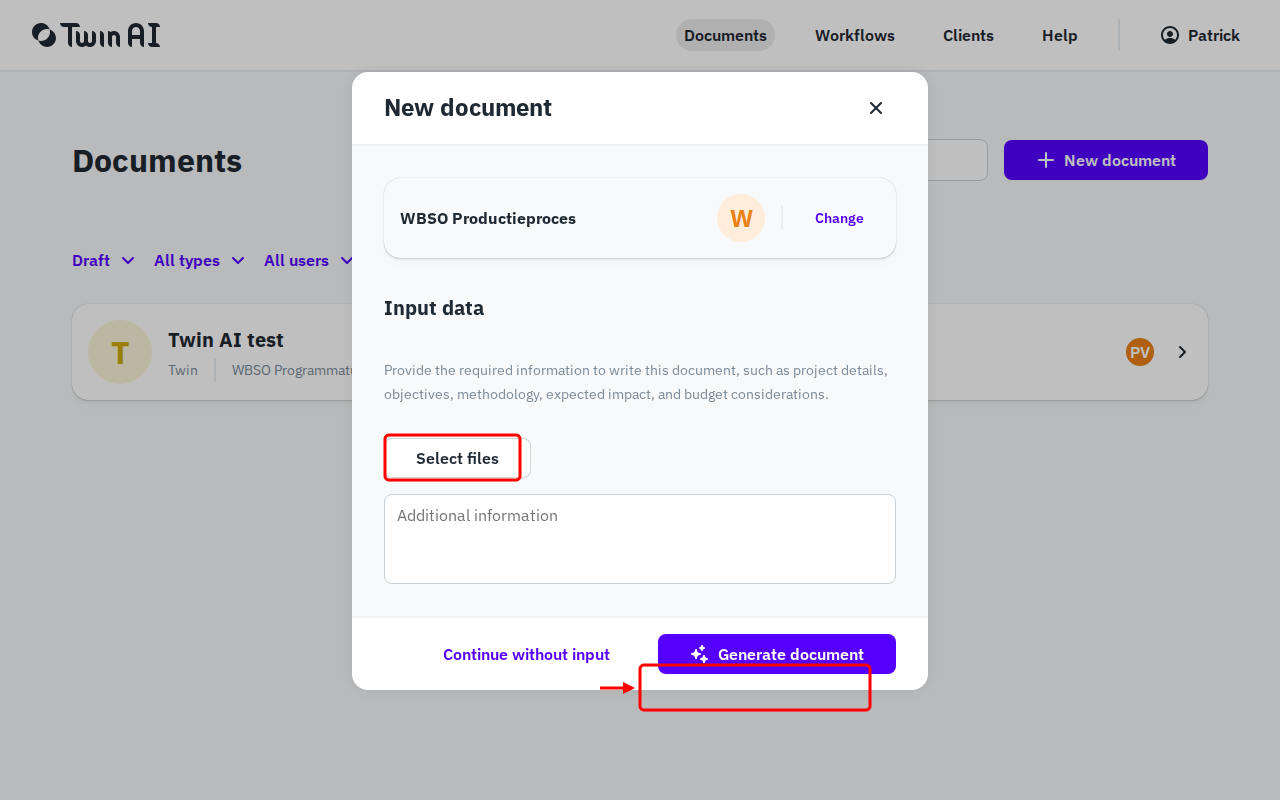
Task: Focus the Additional information text field
Action: point(640,539)
